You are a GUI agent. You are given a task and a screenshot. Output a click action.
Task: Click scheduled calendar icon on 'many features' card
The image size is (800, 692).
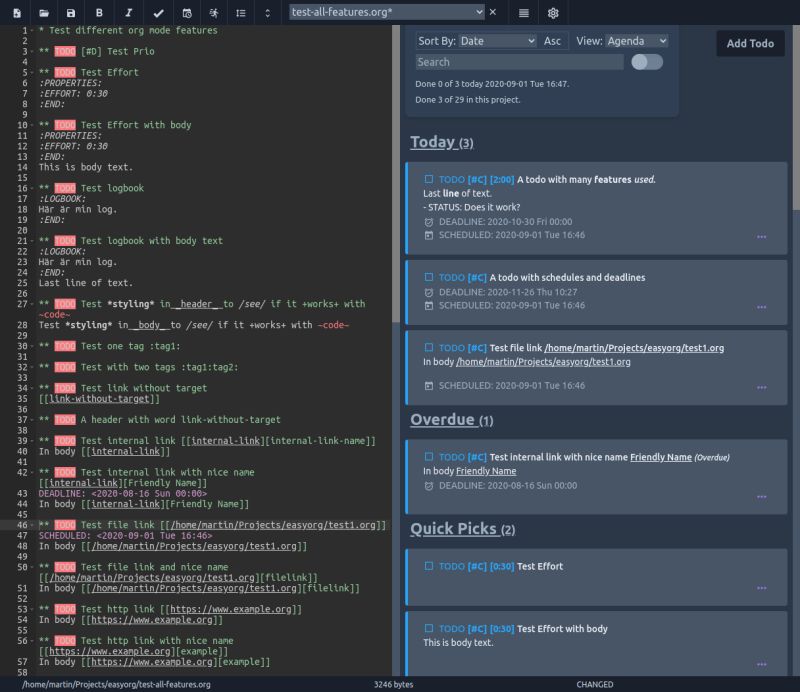[x=429, y=235]
